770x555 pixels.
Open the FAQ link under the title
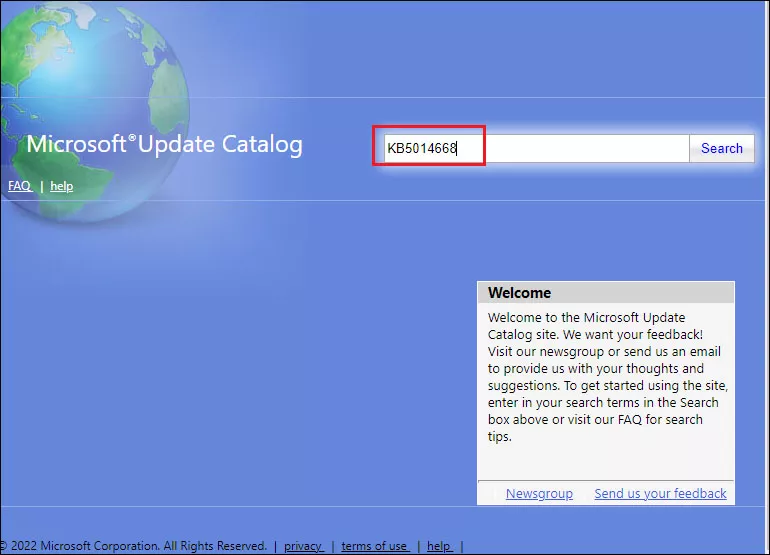click(20, 186)
